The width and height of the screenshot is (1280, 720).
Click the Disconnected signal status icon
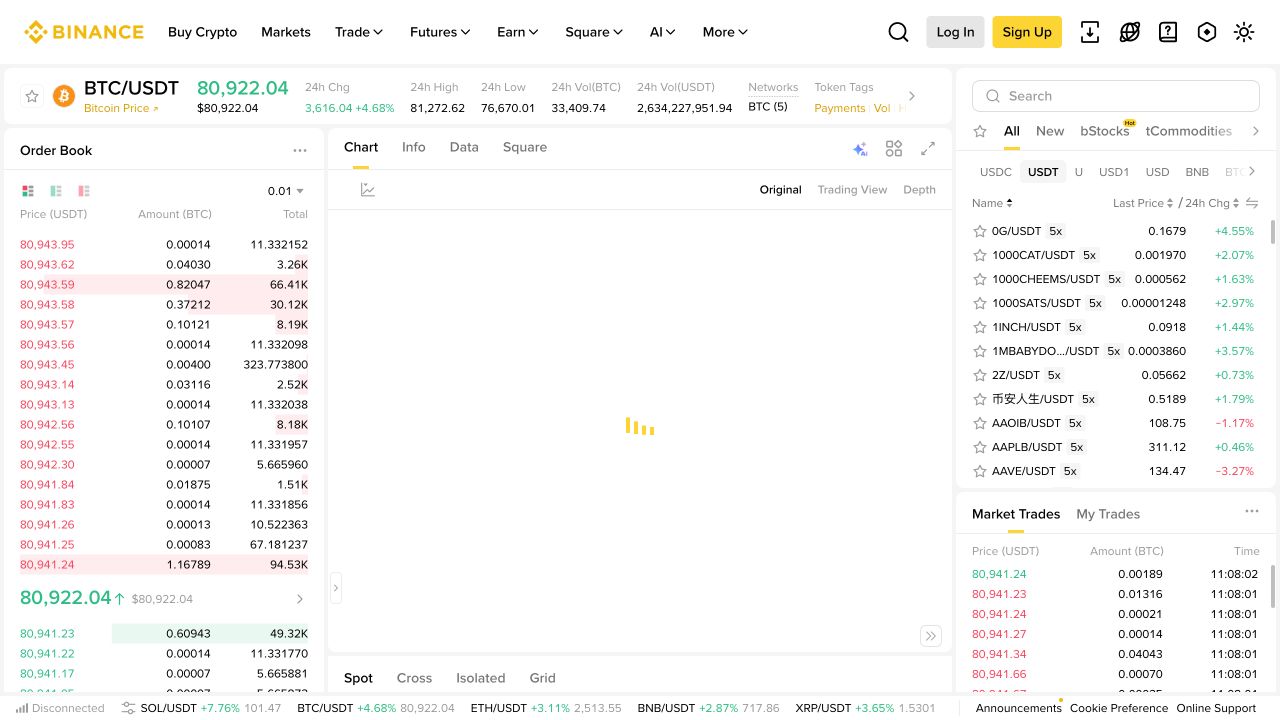tap(22, 708)
